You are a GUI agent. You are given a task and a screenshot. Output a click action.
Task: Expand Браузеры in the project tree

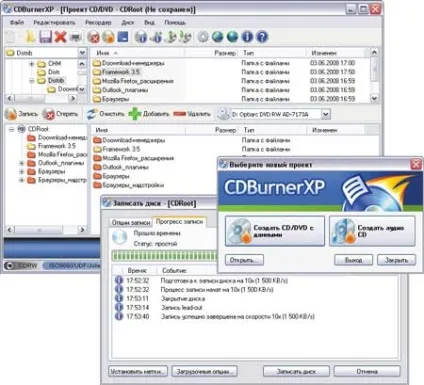point(21,172)
